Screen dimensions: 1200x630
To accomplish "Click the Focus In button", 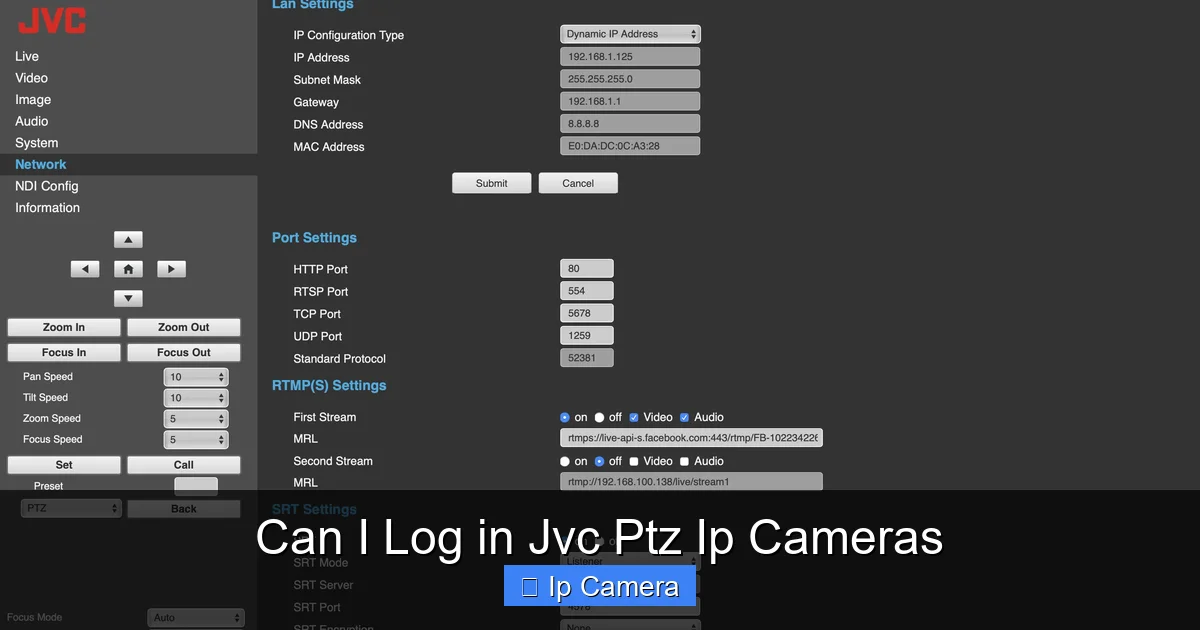I will [64, 352].
